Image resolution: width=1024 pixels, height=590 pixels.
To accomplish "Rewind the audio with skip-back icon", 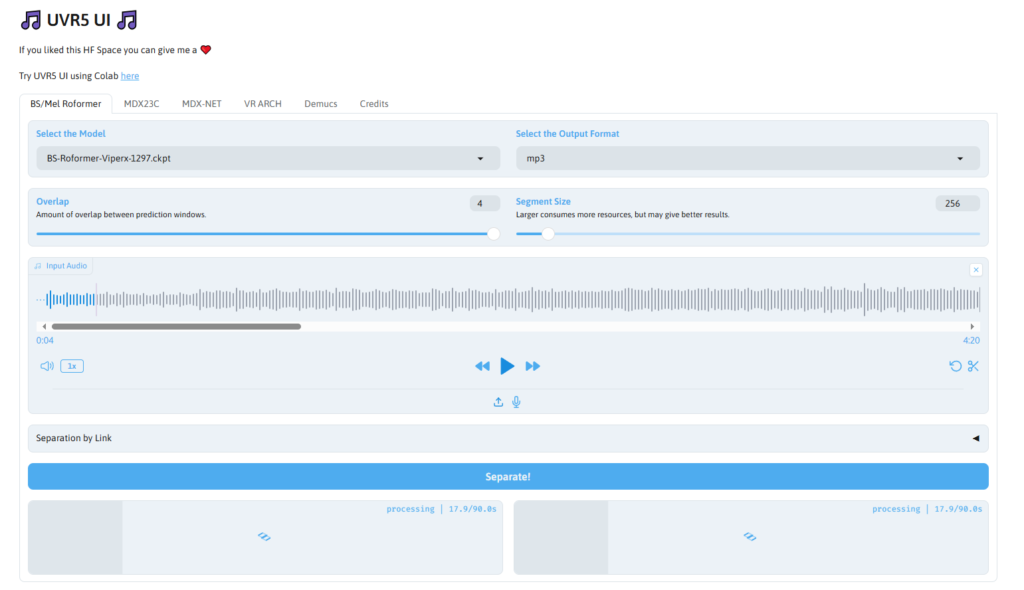I will (482, 366).
